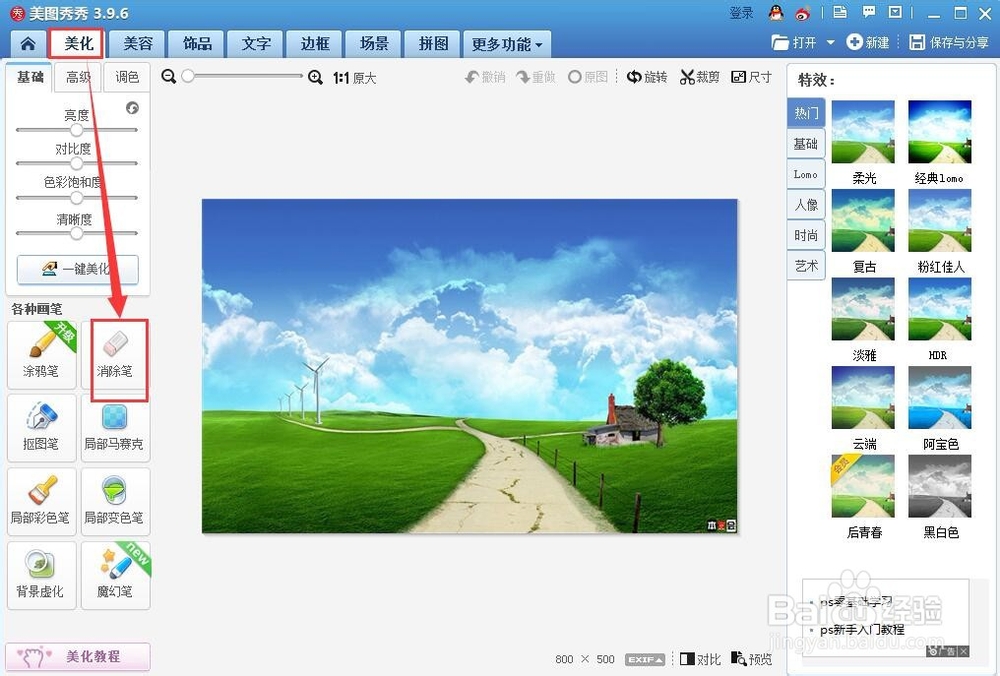Click the QQ penguin login icon
This screenshot has width=1000, height=676.
click(x=776, y=12)
